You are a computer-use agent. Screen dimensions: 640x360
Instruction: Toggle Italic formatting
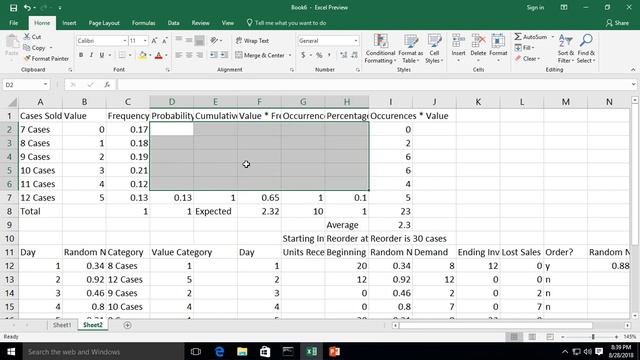(91, 55)
